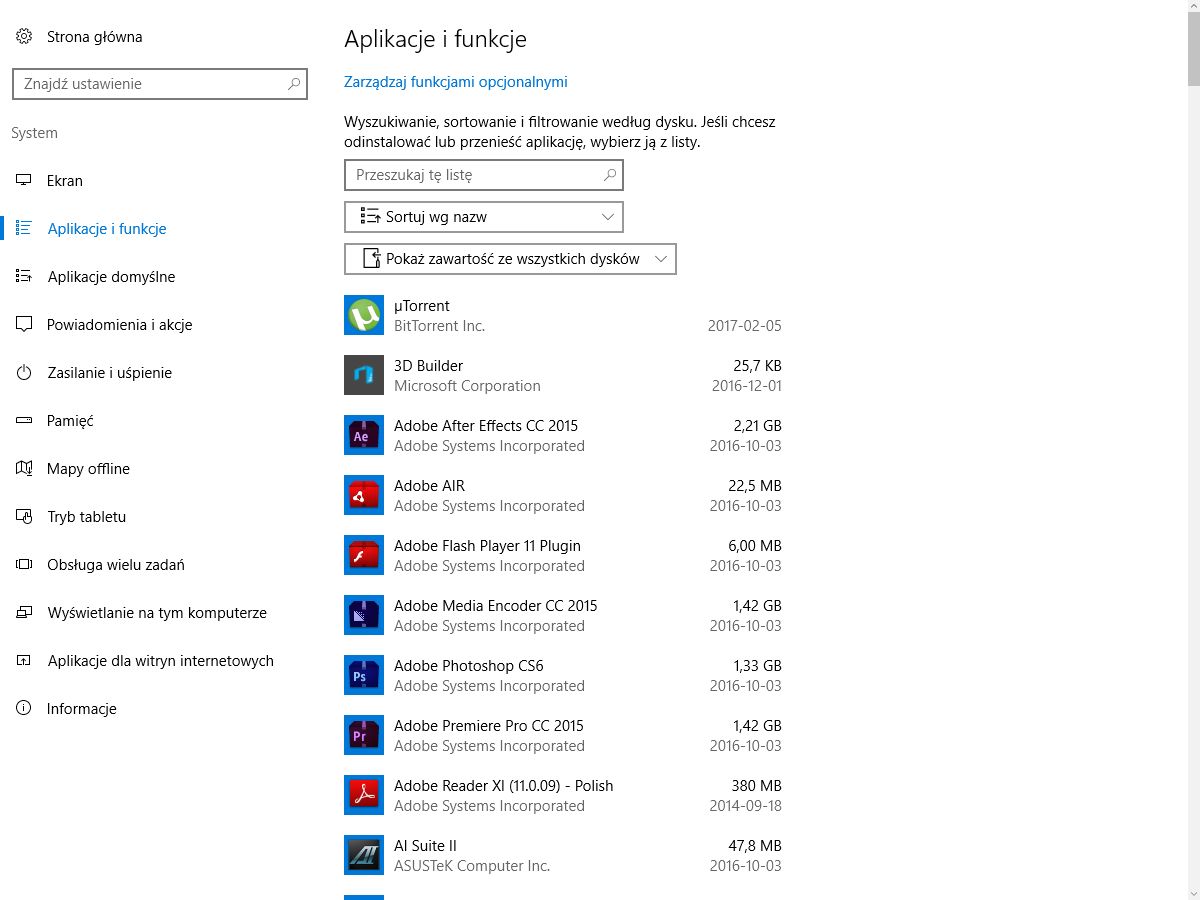Click the 3D Builder app icon

click(x=364, y=375)
